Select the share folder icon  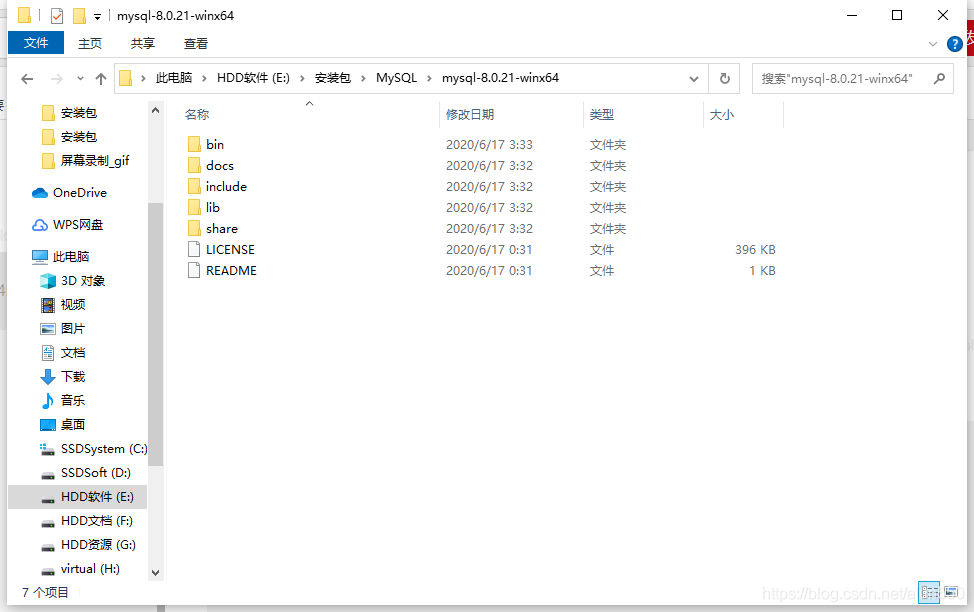tap(194, 229)
